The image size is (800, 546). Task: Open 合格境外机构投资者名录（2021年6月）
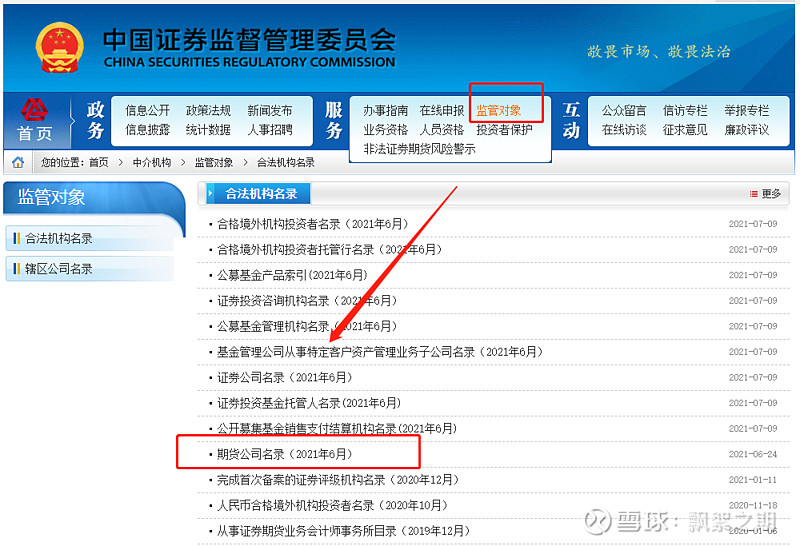313,224
